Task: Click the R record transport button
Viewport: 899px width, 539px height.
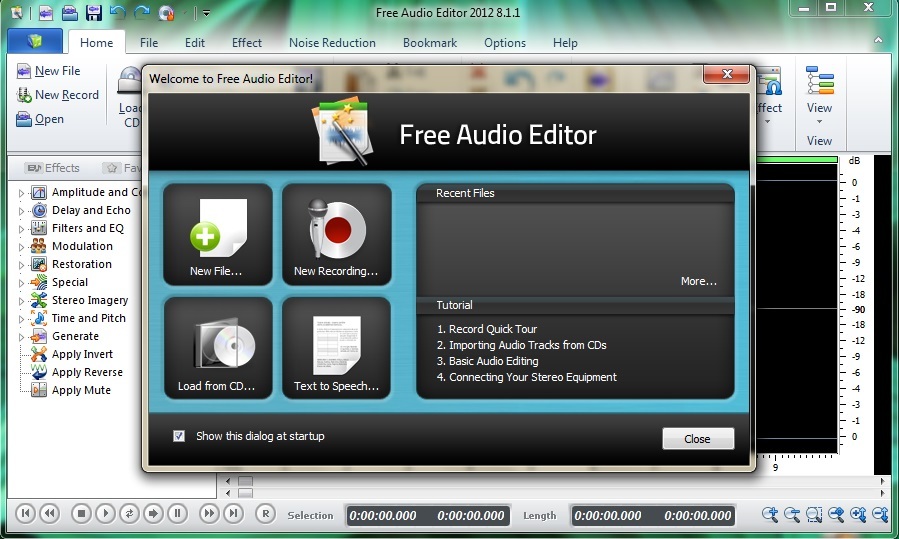Action: pos(265,513)
